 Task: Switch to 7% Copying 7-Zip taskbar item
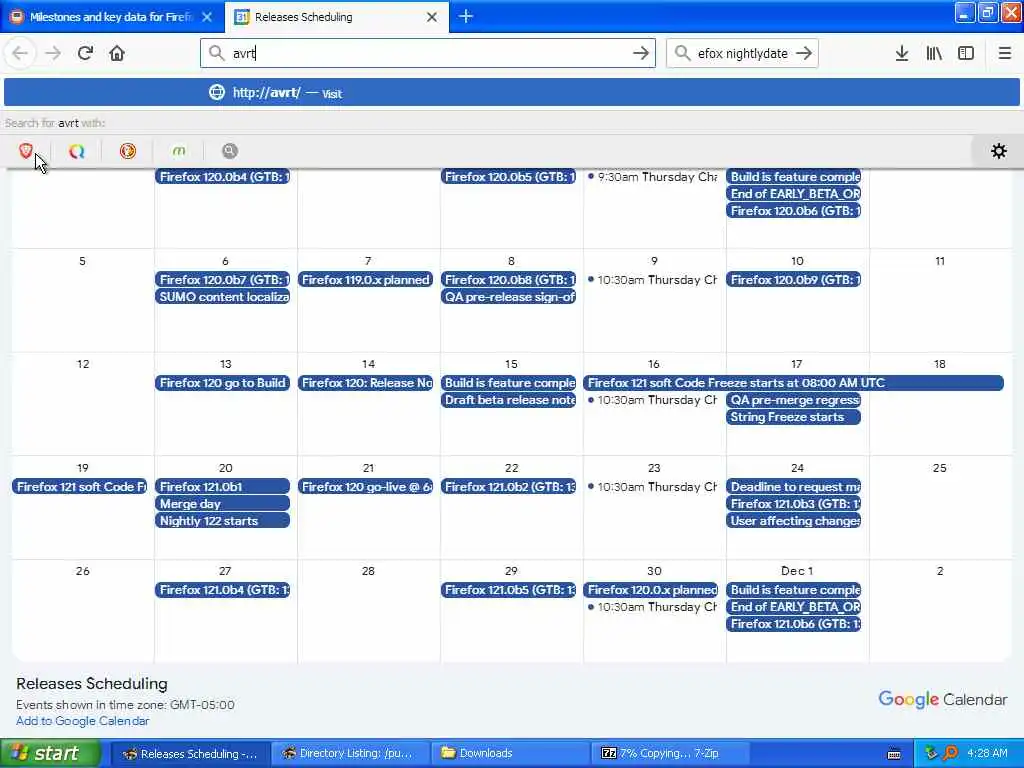(671, 754)
